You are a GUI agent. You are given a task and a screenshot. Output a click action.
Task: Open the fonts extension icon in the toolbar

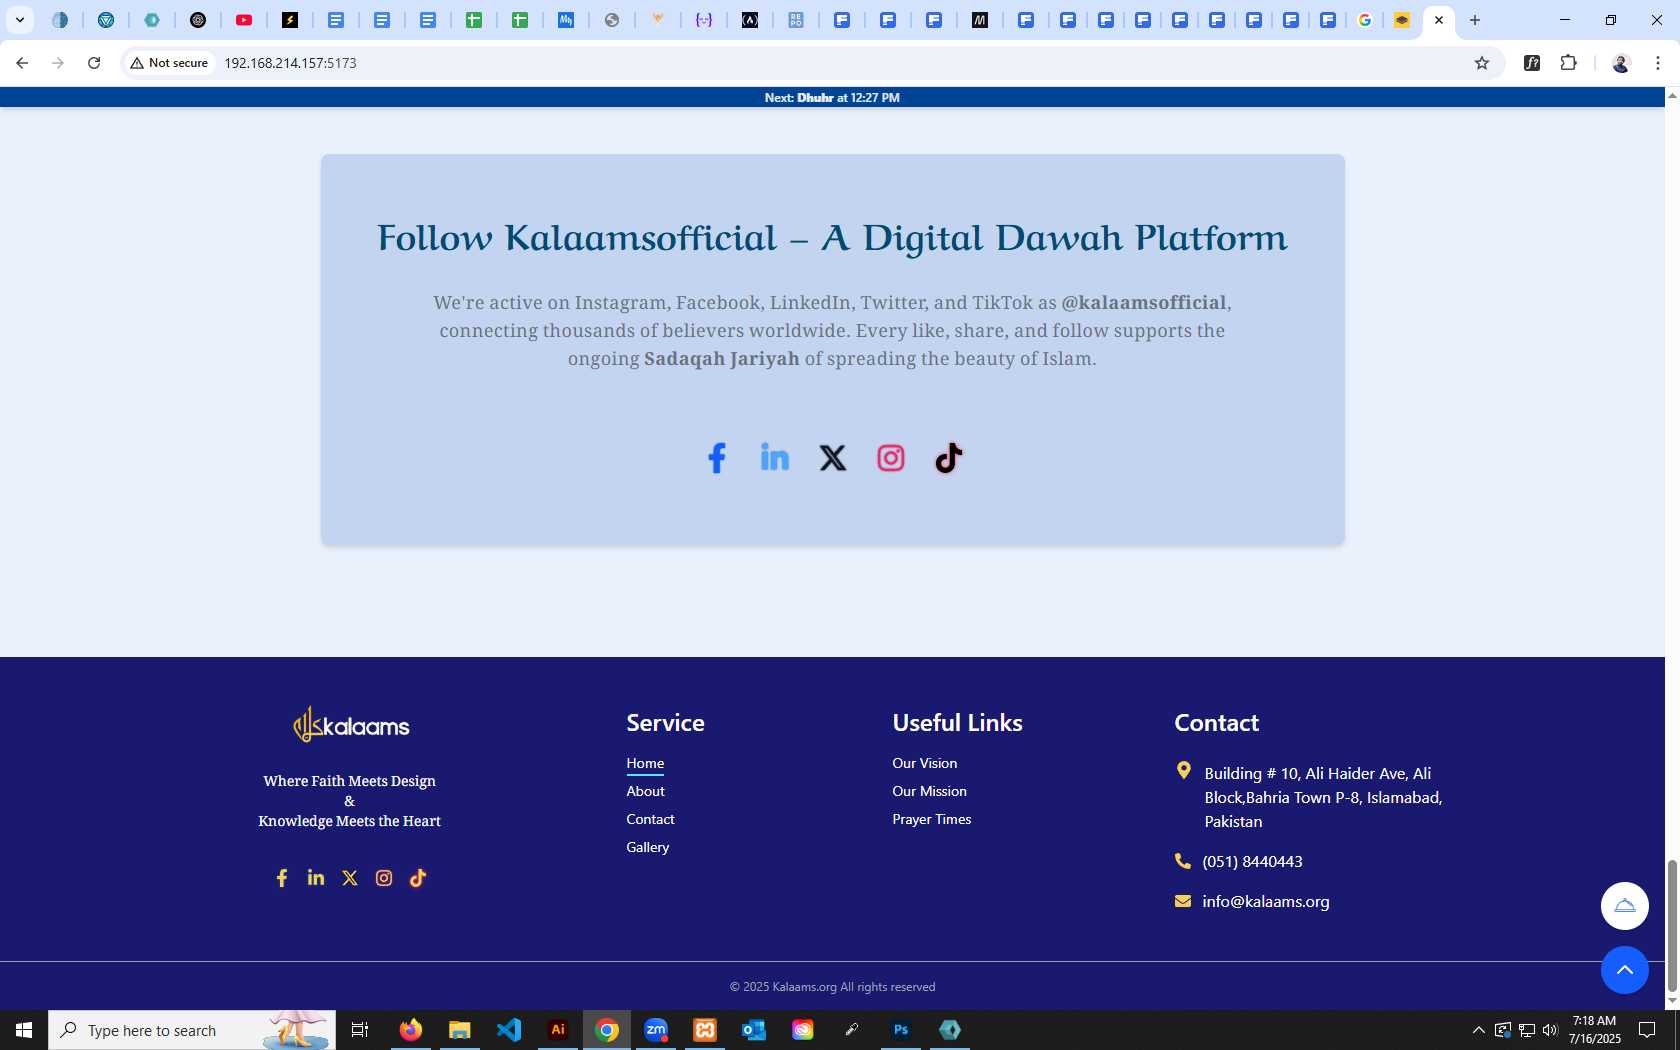coord(1532,63)
